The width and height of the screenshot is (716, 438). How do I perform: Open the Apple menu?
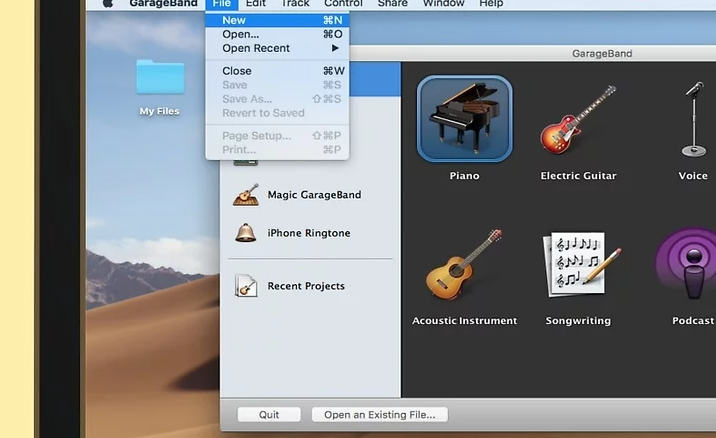108,4
